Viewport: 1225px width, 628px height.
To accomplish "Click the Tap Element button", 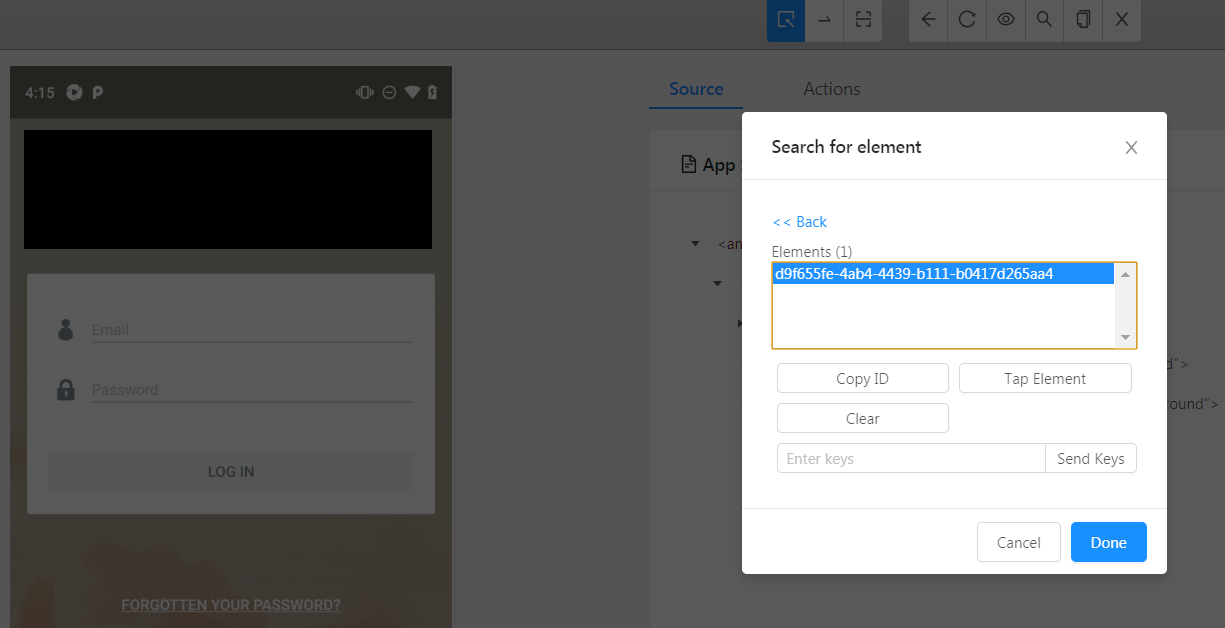I will point(1045,379).
